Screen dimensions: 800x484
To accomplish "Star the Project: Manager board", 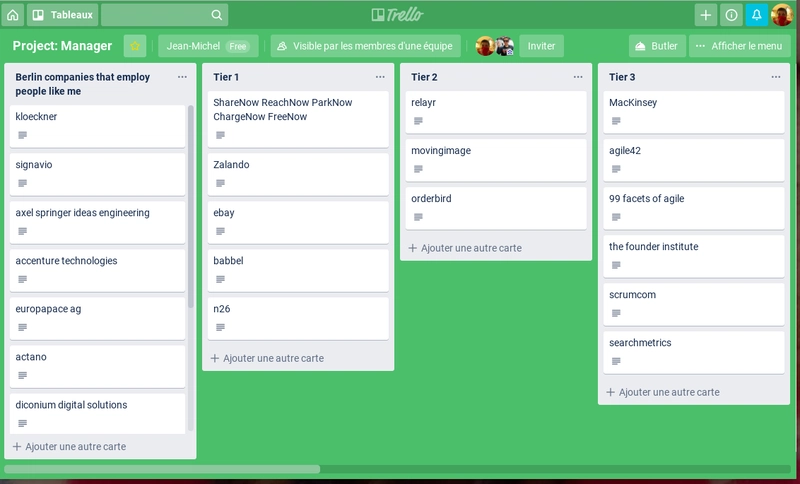I will pyautogui.click(x=135, y=46).
